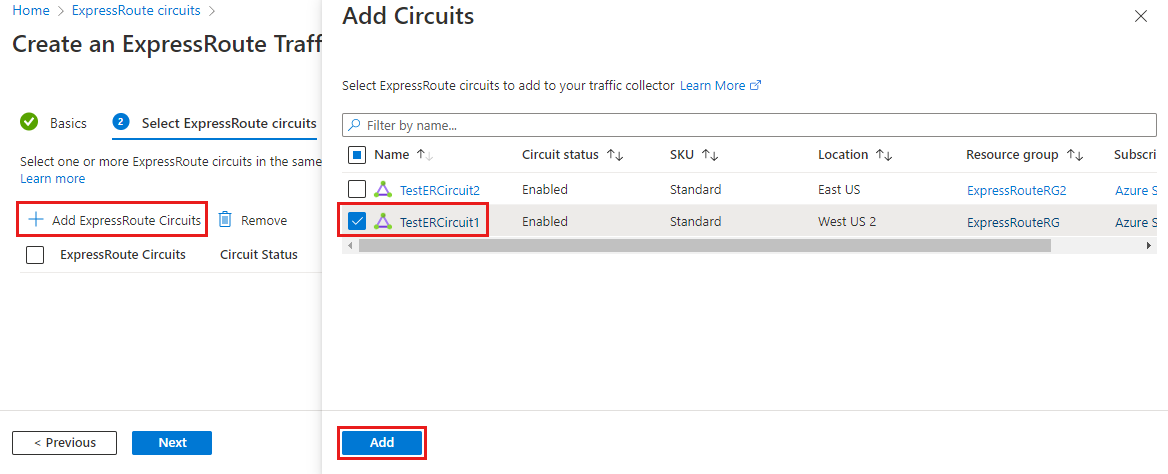Click the TestERCircuit1 circuit triangle icon
This screenshot has width=1168, height=474.
tap(383, 221)
